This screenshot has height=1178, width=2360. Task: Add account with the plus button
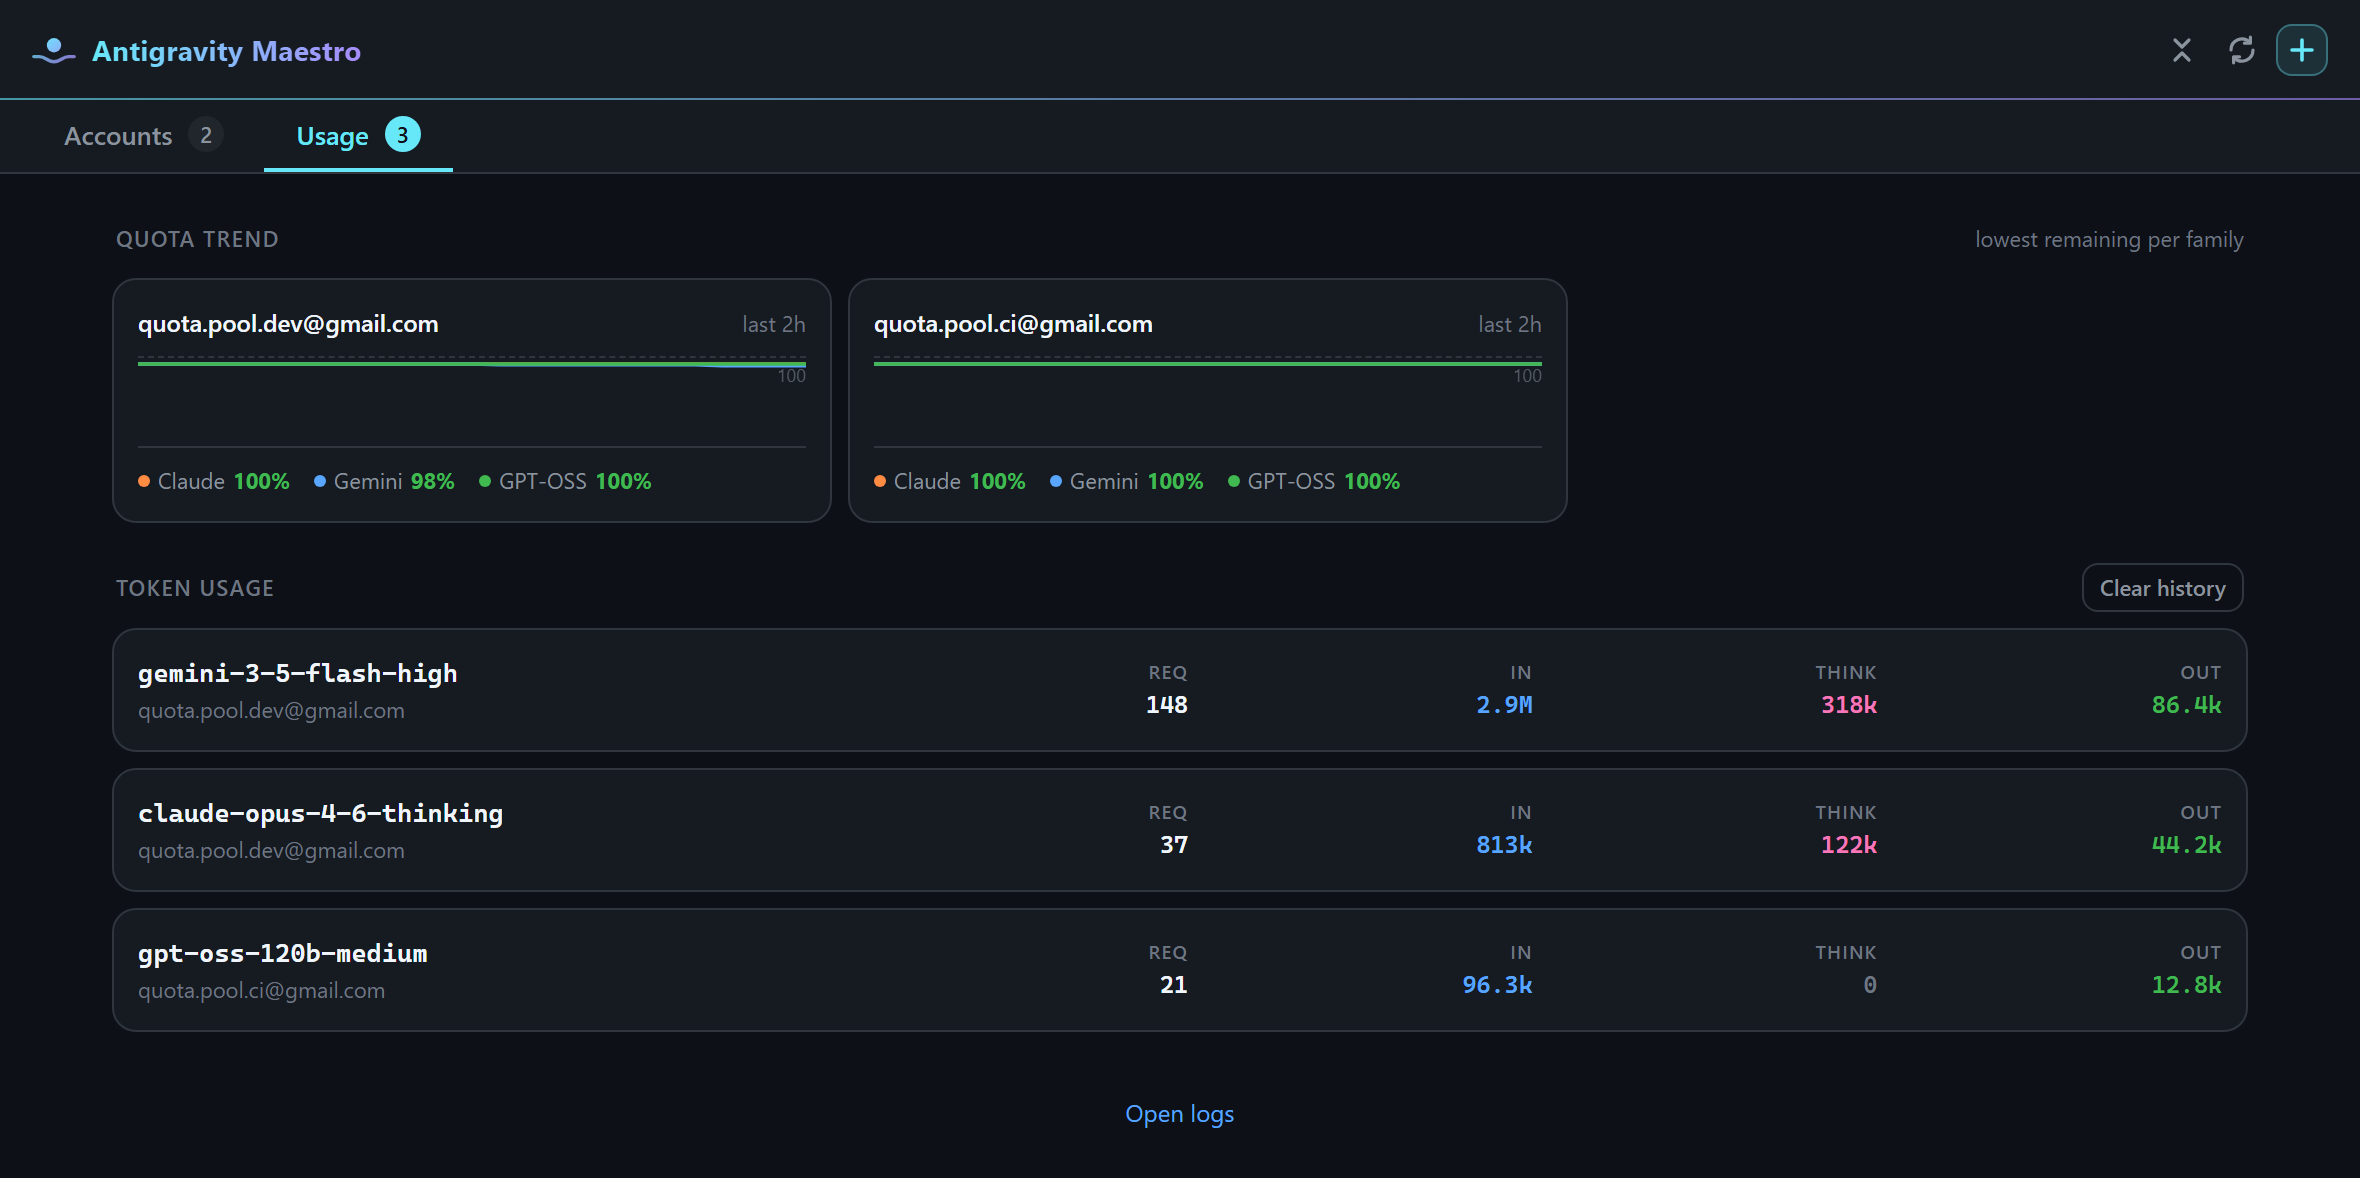2302,50
